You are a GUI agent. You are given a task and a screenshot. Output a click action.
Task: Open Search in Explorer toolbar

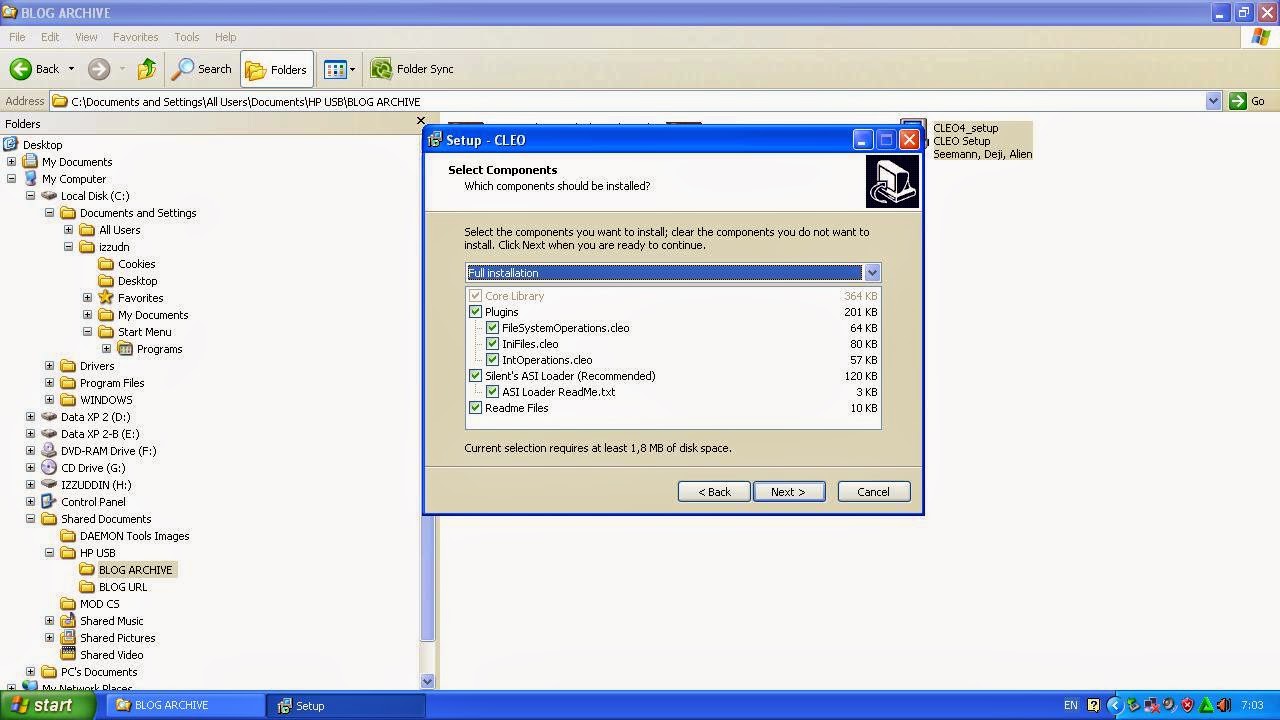[202, 69]
